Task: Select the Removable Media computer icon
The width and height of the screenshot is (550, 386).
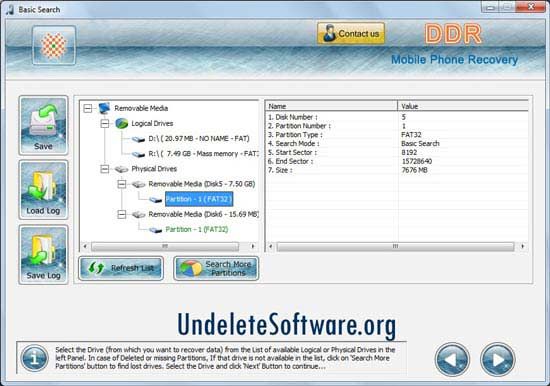Action: (x=105, y=108)
